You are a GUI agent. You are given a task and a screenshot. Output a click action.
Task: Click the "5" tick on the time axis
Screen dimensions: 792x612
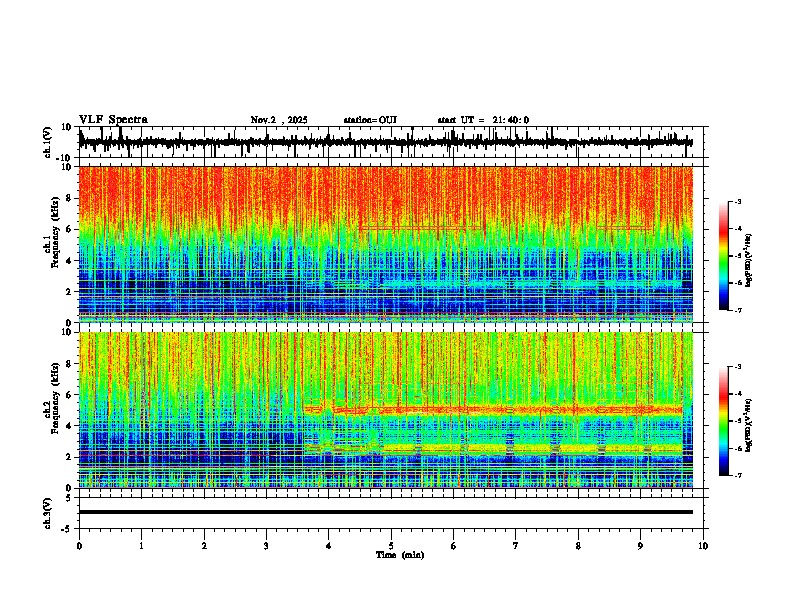[391, 546]
